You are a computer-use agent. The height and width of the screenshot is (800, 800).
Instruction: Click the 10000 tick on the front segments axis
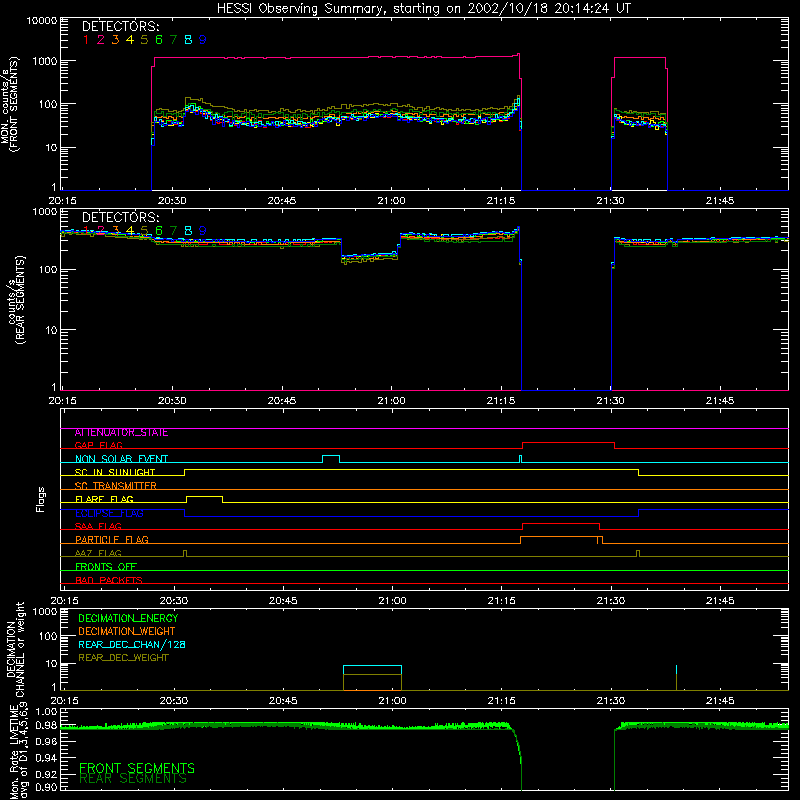tap(42, 21)
